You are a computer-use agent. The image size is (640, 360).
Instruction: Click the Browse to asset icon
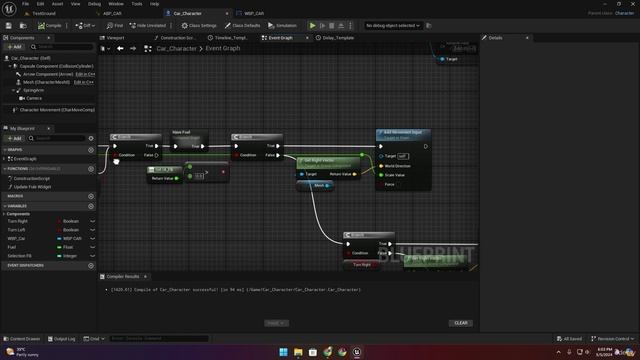pyautogui.click(x=23, y=26)
